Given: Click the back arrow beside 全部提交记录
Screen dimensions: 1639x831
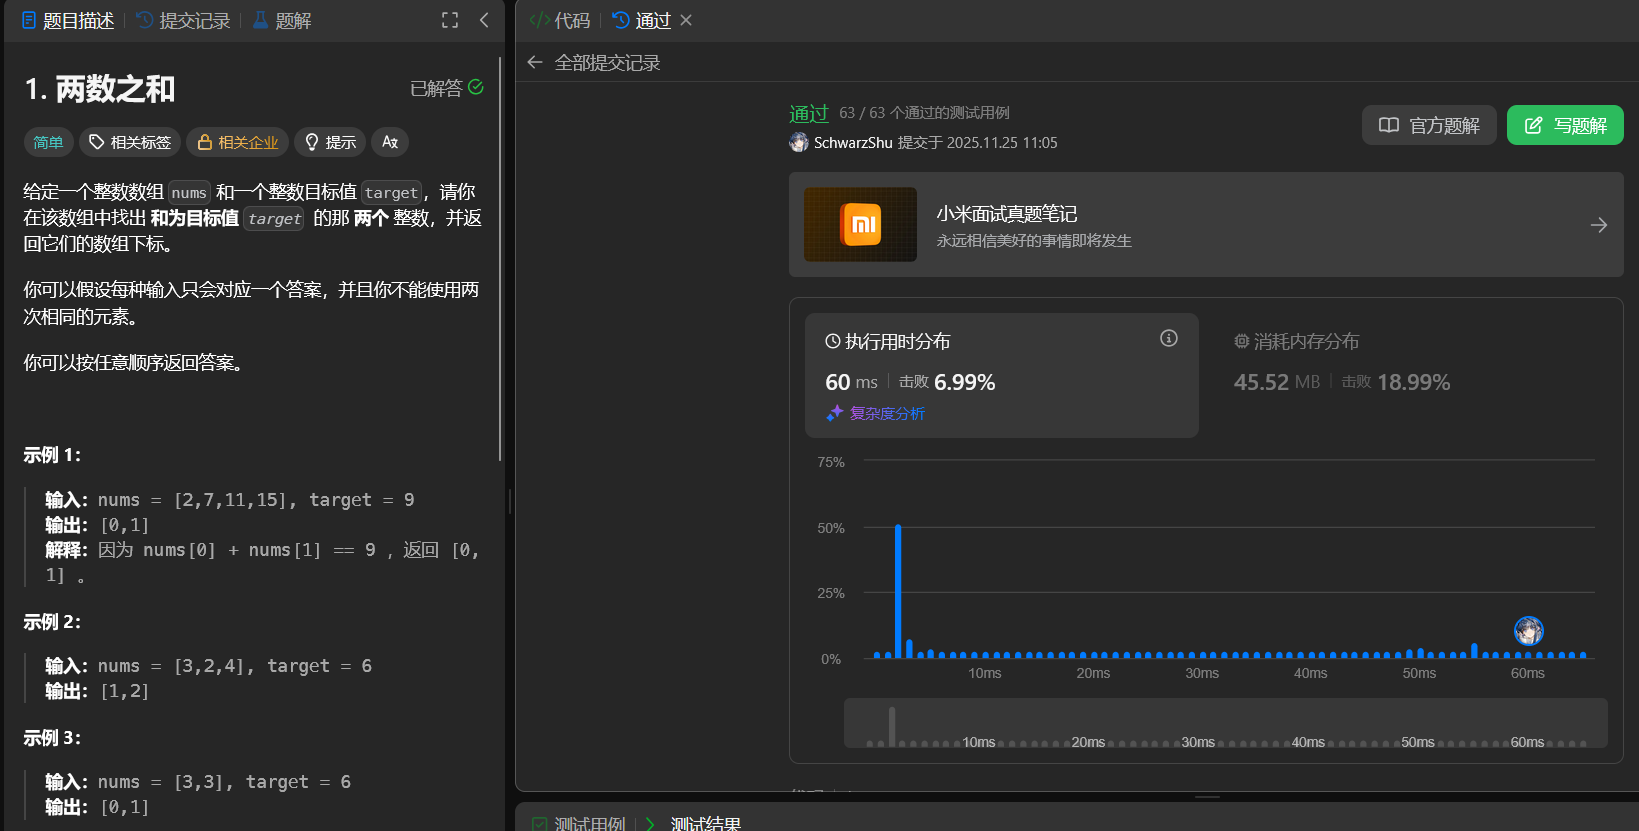Looking at the screenshot, I should (535, 63).
